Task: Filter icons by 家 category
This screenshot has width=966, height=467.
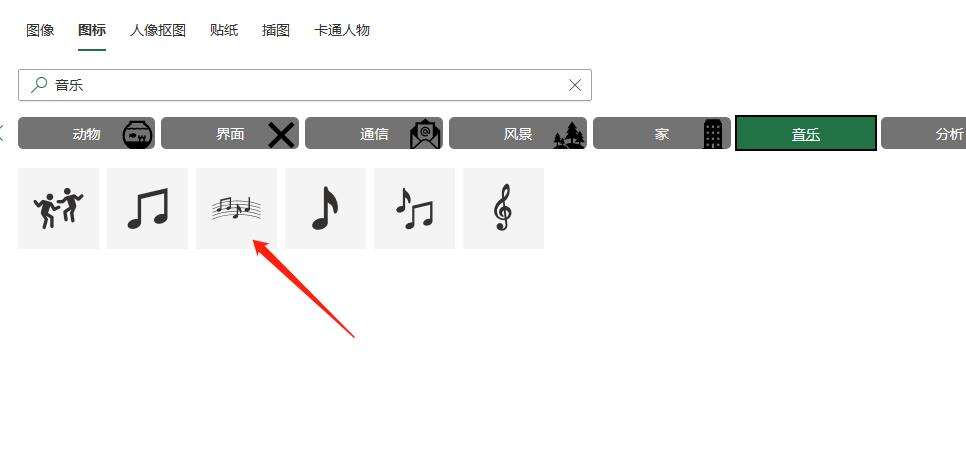Action: [x=662, y=133]
